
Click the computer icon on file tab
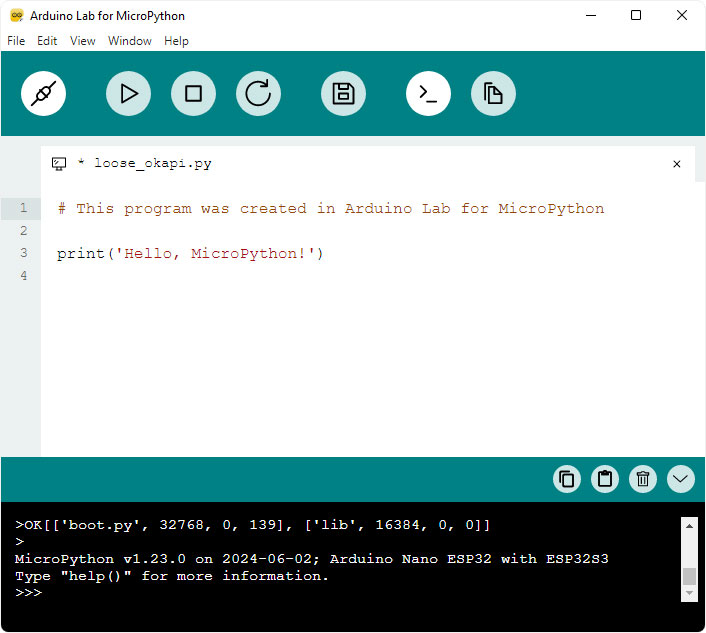click(59, 163)
